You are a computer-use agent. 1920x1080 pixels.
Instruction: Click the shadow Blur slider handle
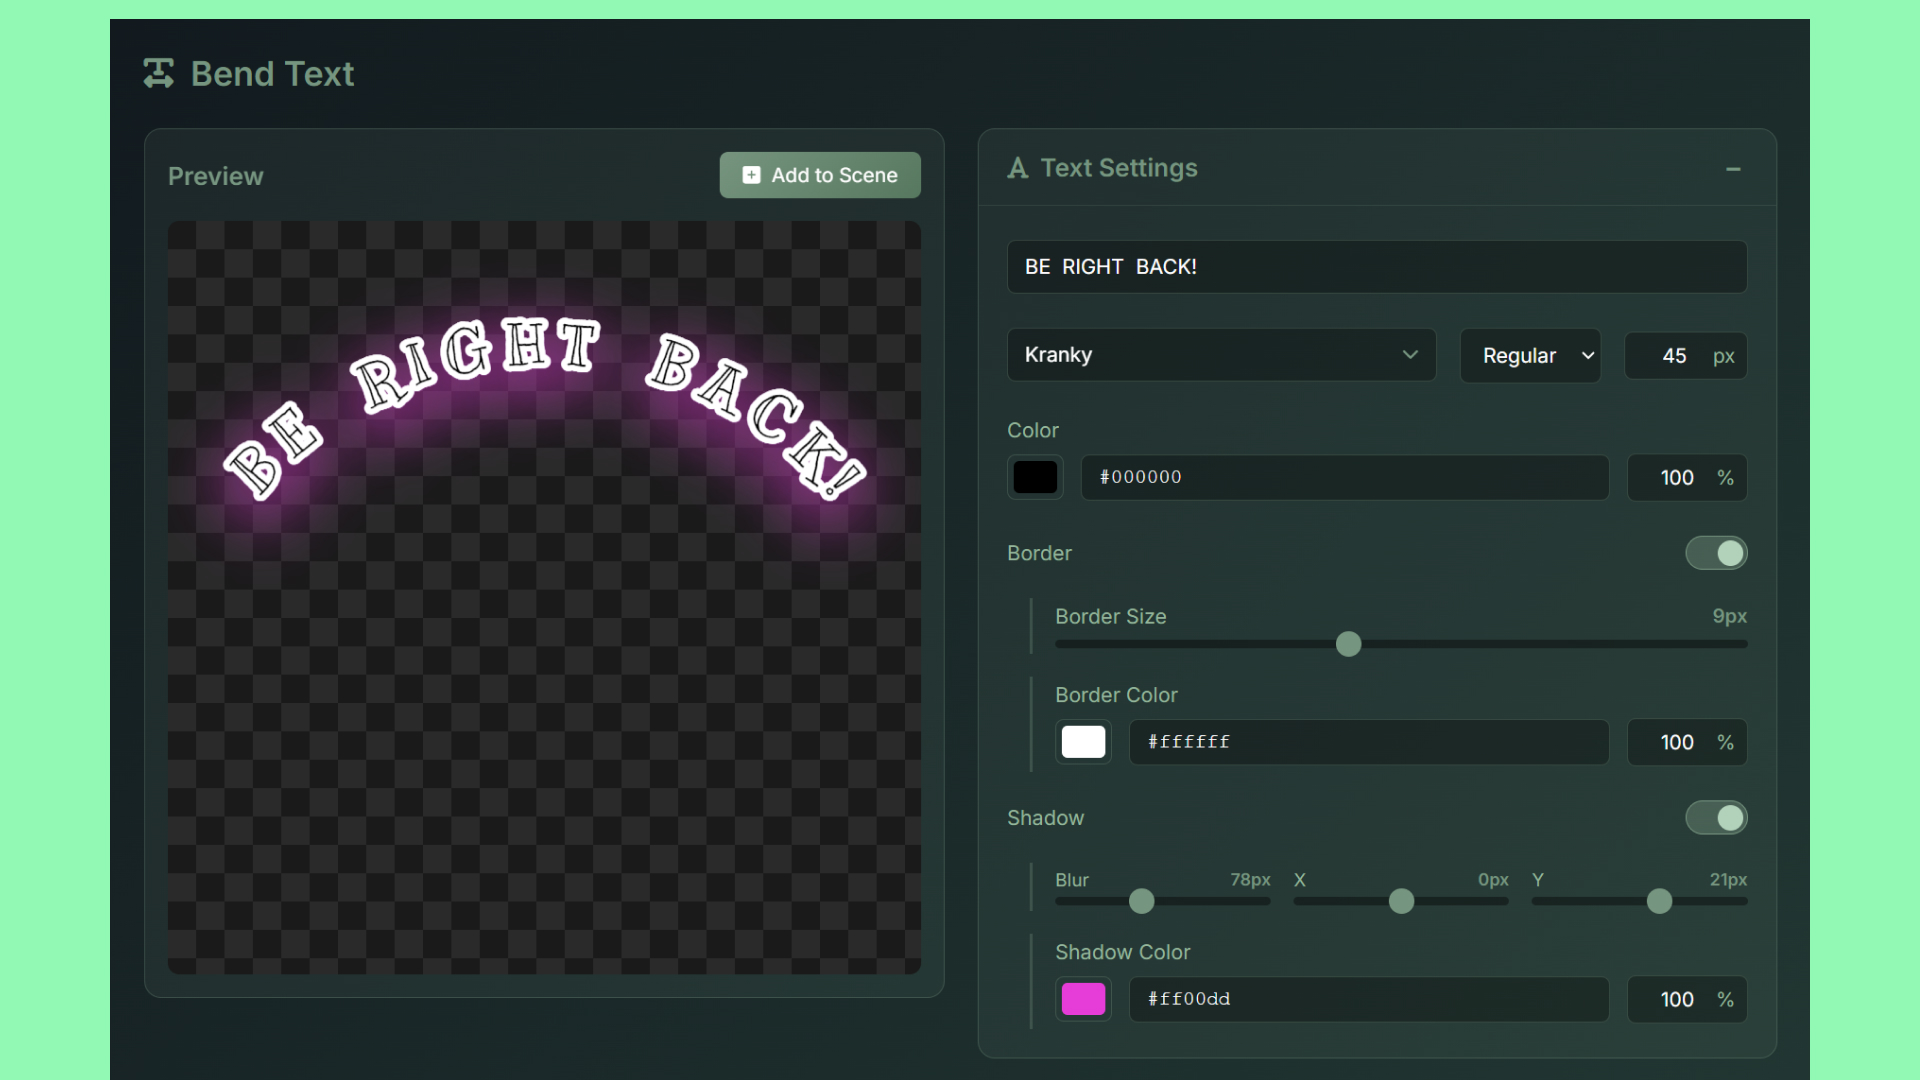click(1141, 901)
